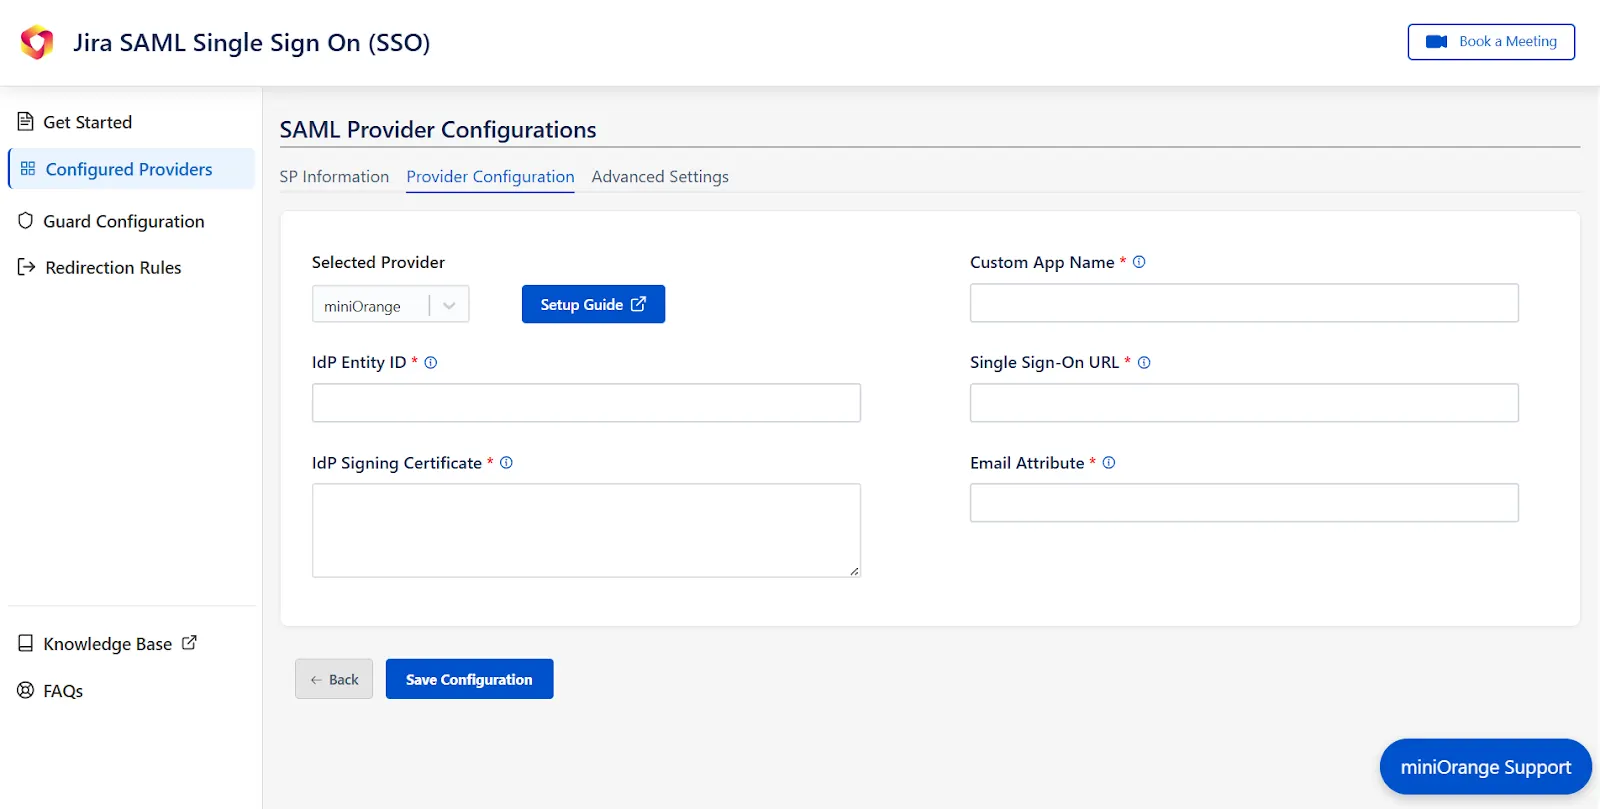
Task: Focus the IdP Entity ID input field
Action: click(586, 403)
